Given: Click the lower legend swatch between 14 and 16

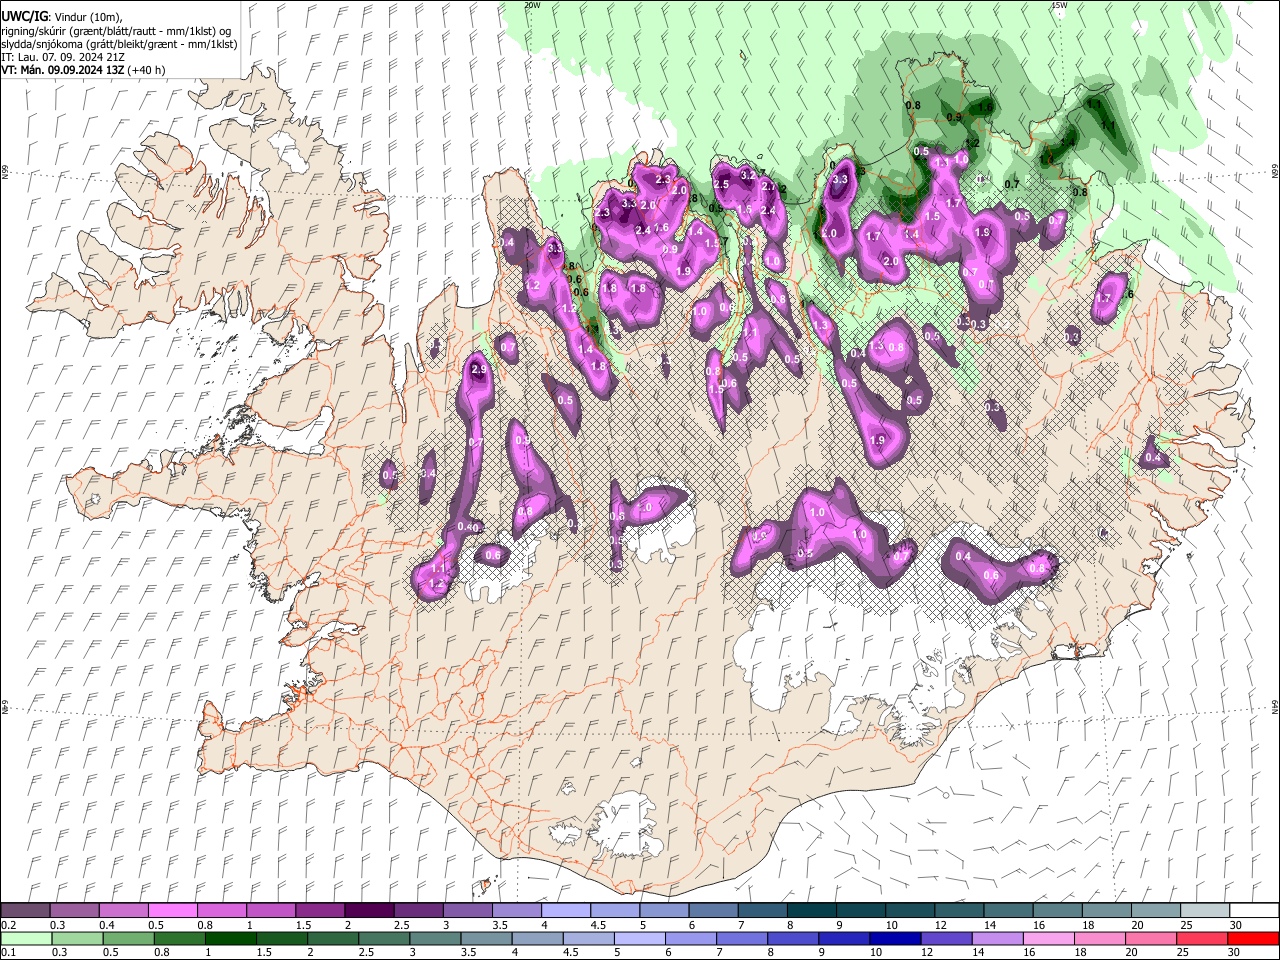Looking at the screenshot, I should tap(998, 938).
